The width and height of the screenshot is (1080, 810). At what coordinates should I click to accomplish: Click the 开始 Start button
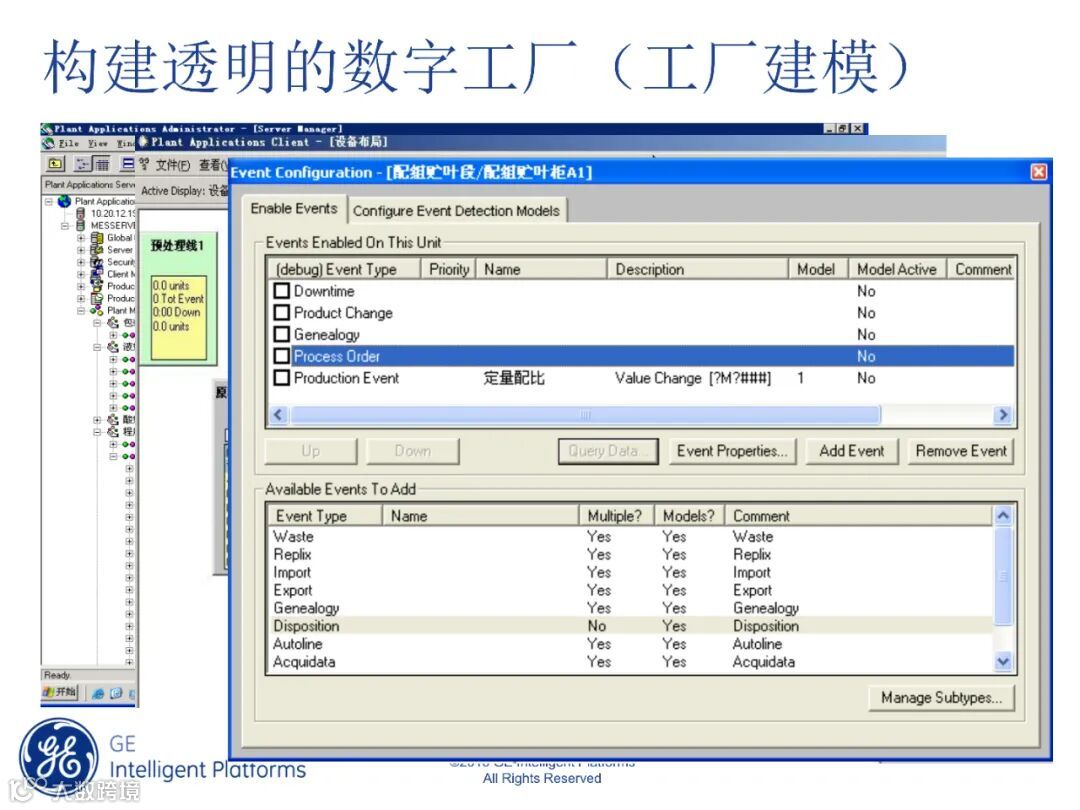(x=60, y=692)
